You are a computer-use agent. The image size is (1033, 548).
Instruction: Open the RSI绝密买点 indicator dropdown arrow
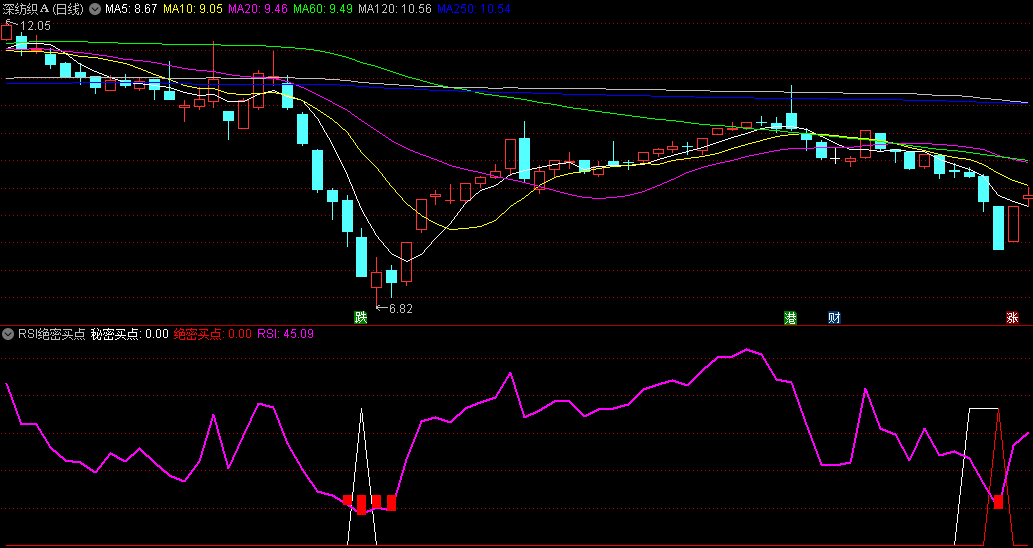(9, 334)
